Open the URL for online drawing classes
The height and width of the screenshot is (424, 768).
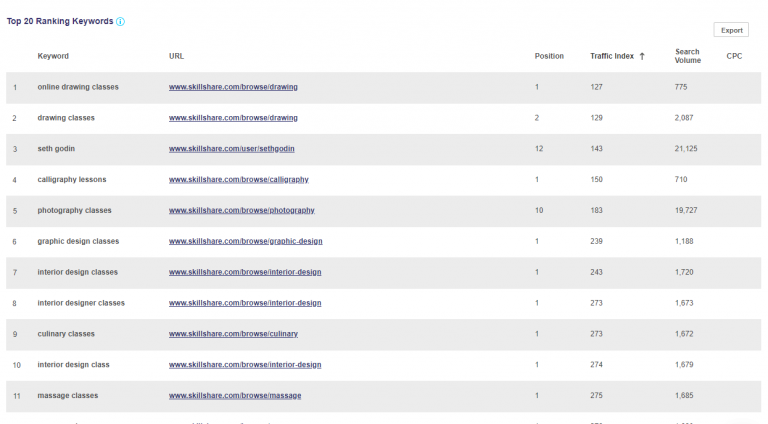click(x=233, y=87)
